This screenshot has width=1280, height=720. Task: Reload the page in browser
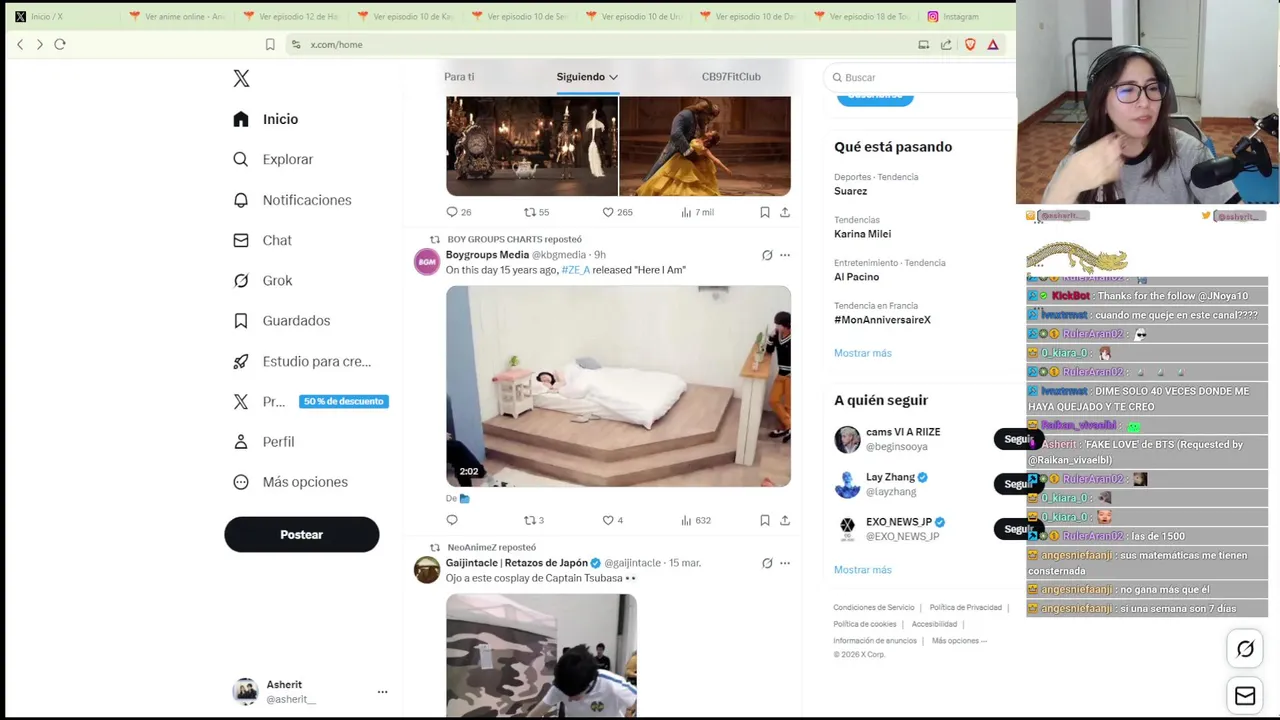coord(60,44)
